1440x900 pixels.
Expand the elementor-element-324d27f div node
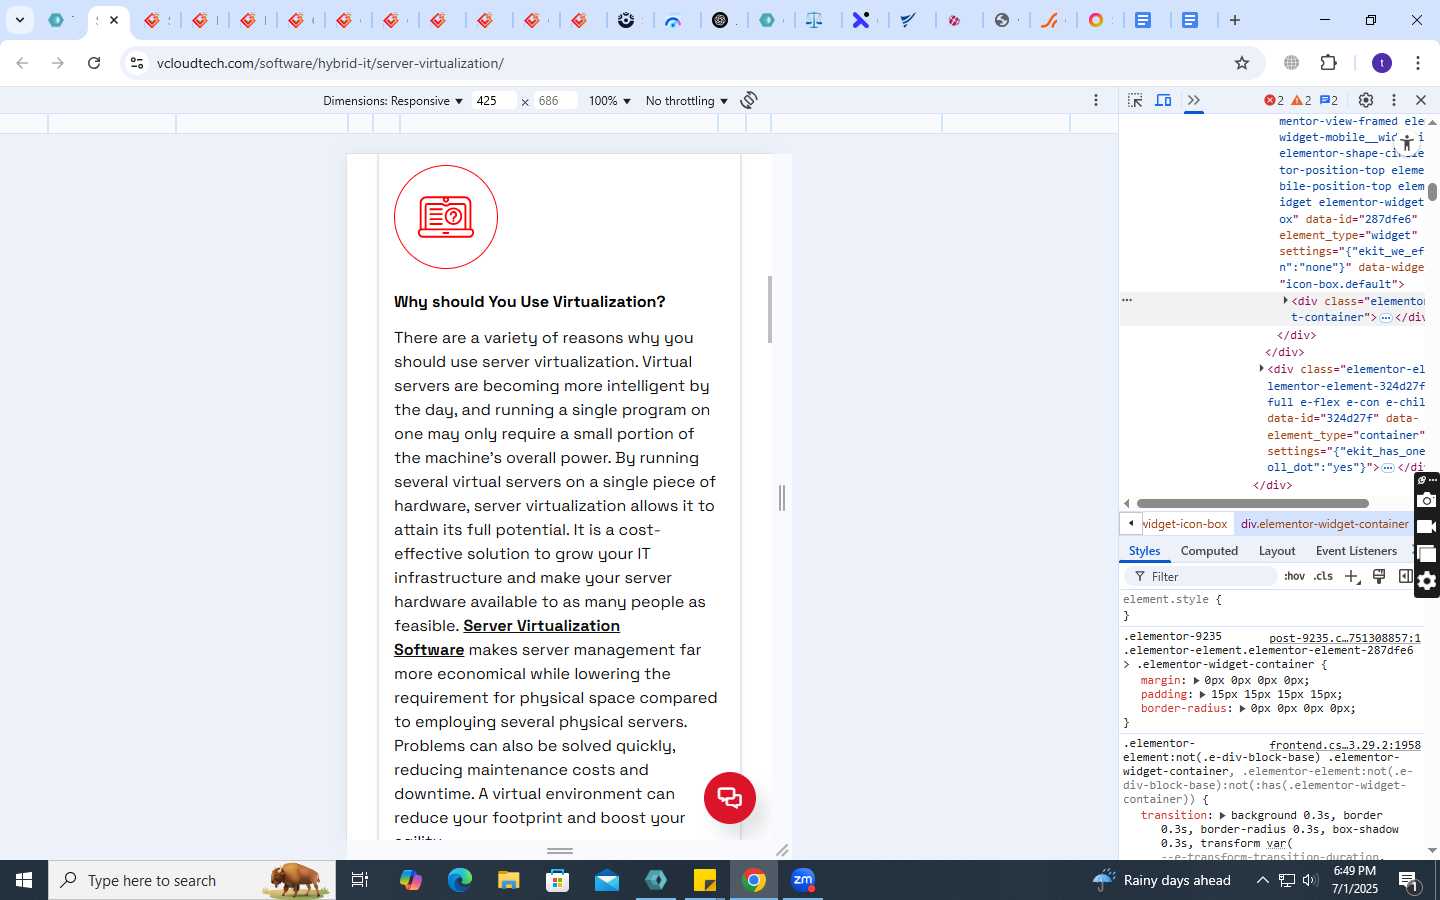(x=1262, y=369)
